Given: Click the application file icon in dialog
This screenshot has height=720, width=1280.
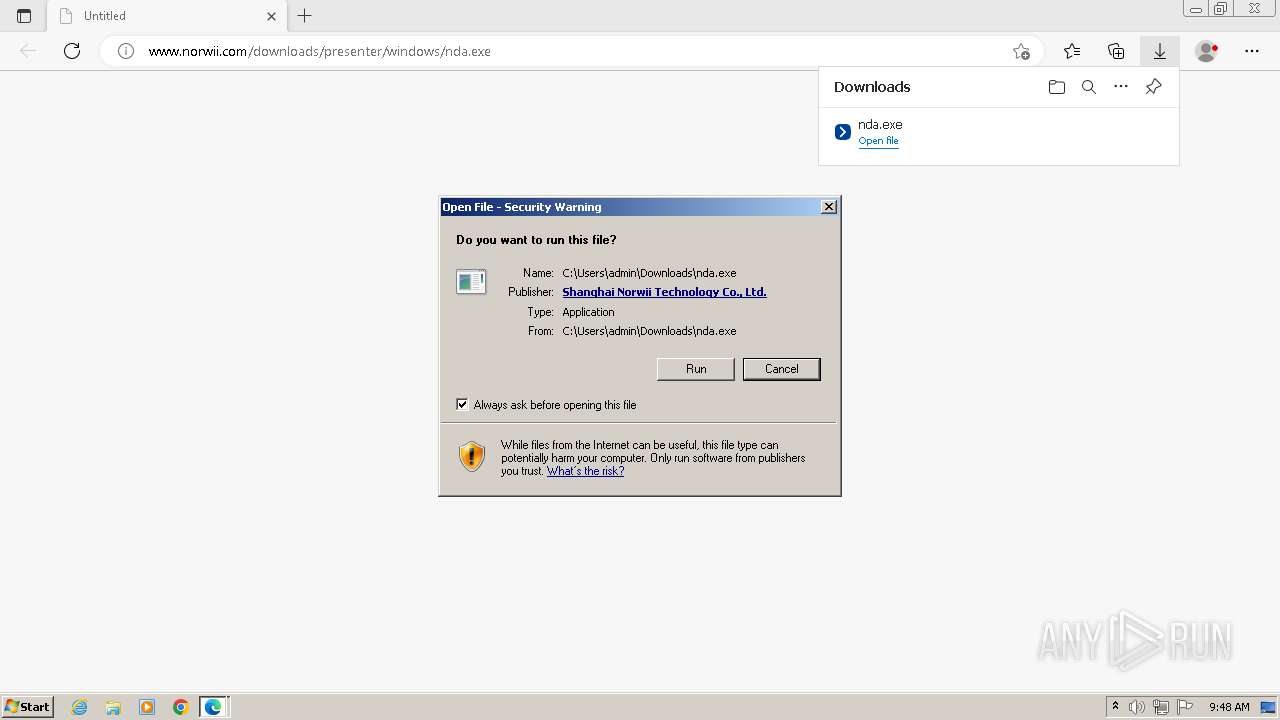Looking at the screenshot, I should point(471,282).
